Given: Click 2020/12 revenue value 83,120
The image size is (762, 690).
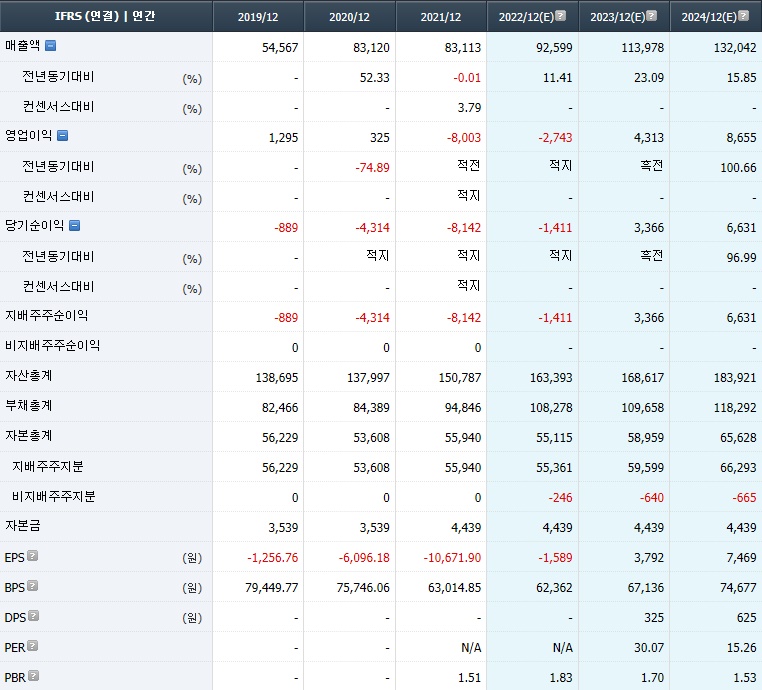Looking at the screenshot, I should click(371, 48).
